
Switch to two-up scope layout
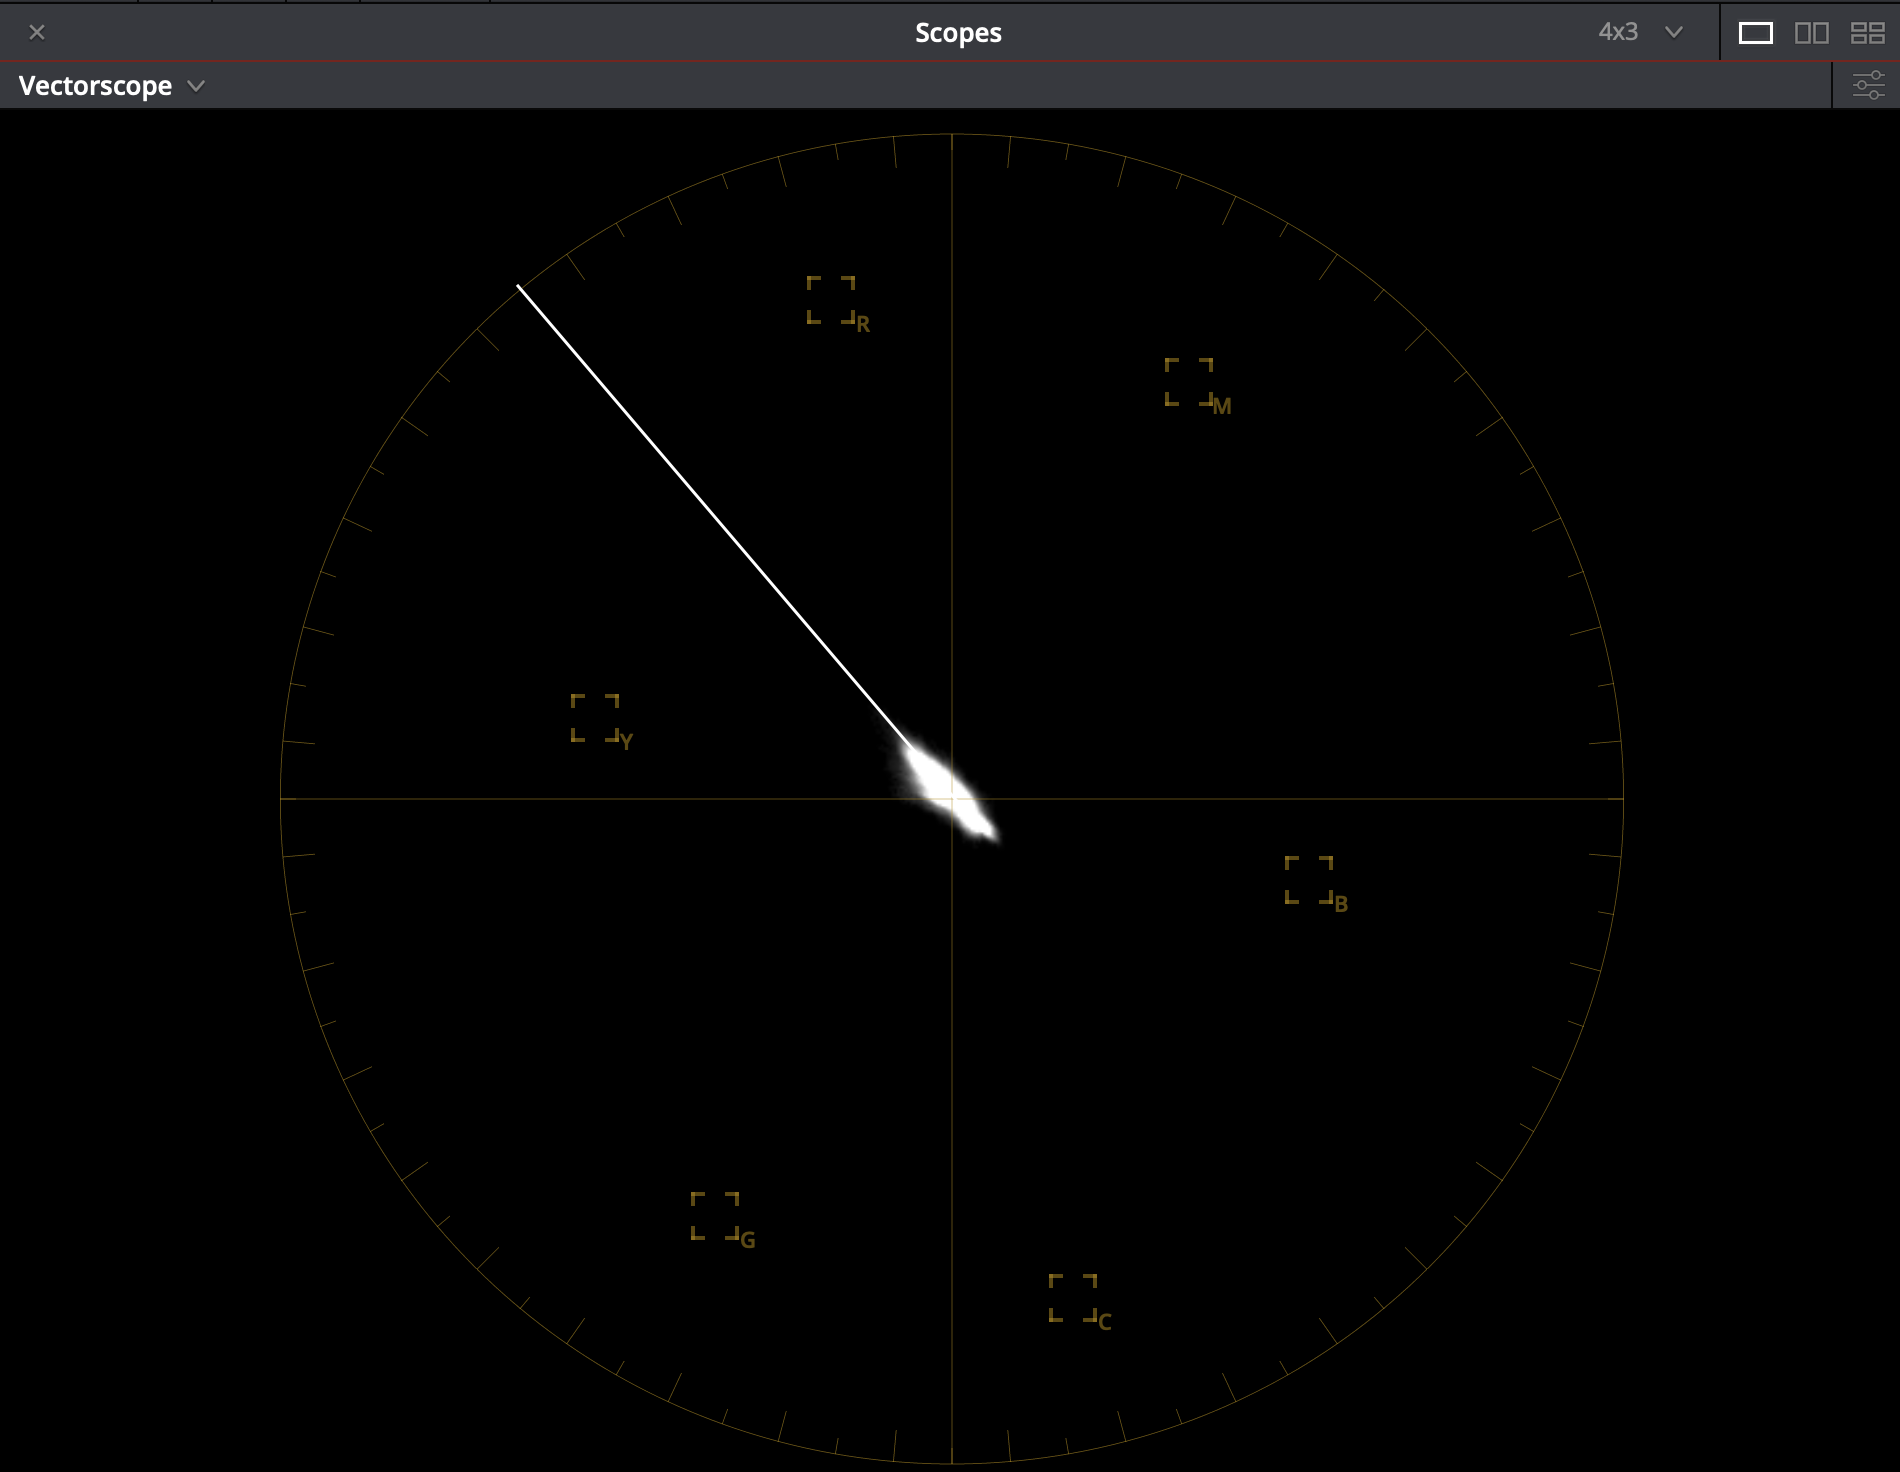coord(1811,33)
